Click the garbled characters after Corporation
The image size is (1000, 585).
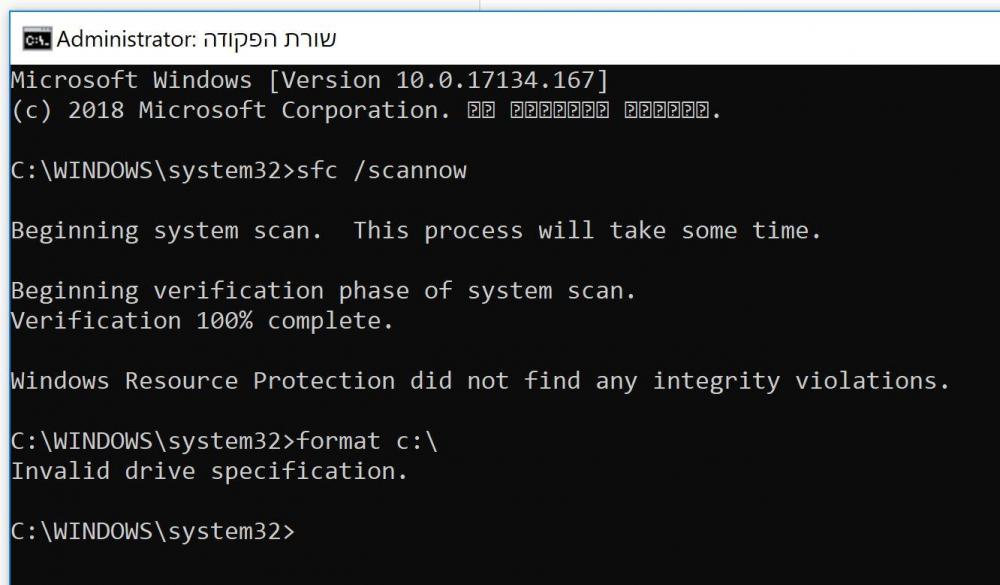coord(594,110)
